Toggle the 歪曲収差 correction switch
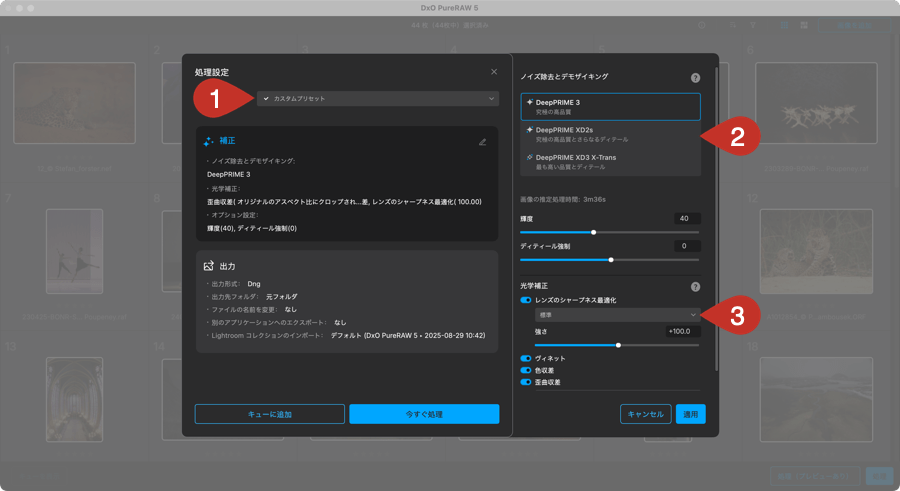The width and height of the screenshot is (900, 491). point(525,382)
